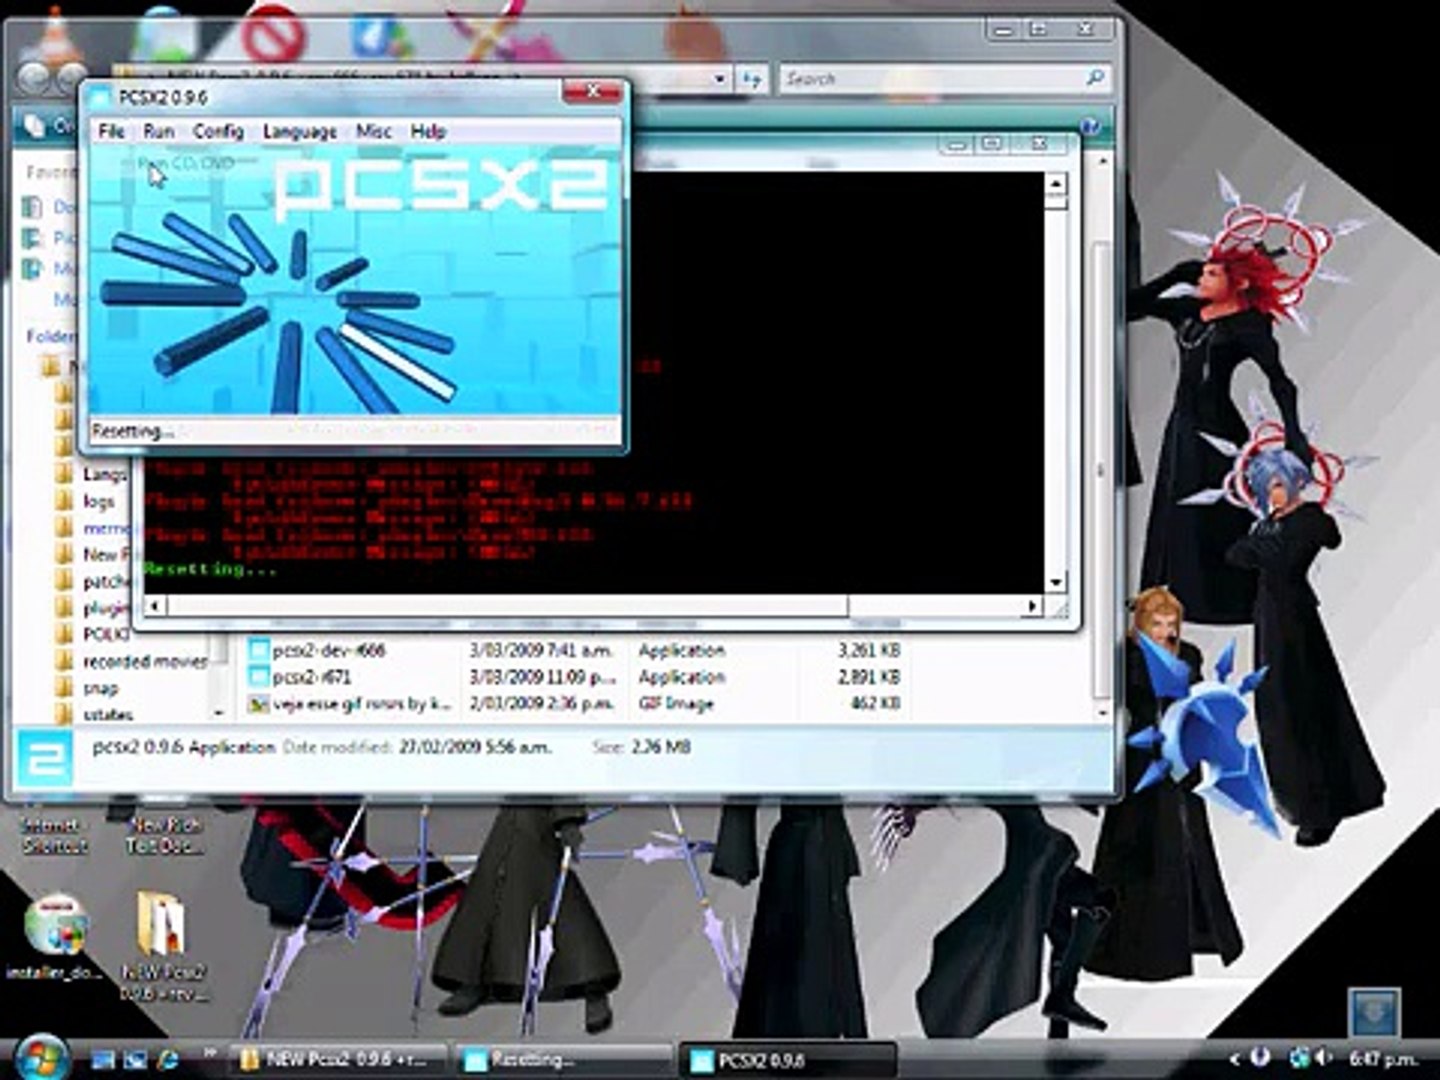1440x1080 pixels.
Task: Open the Config menu in PCSX2
Action: coord(218,131)
